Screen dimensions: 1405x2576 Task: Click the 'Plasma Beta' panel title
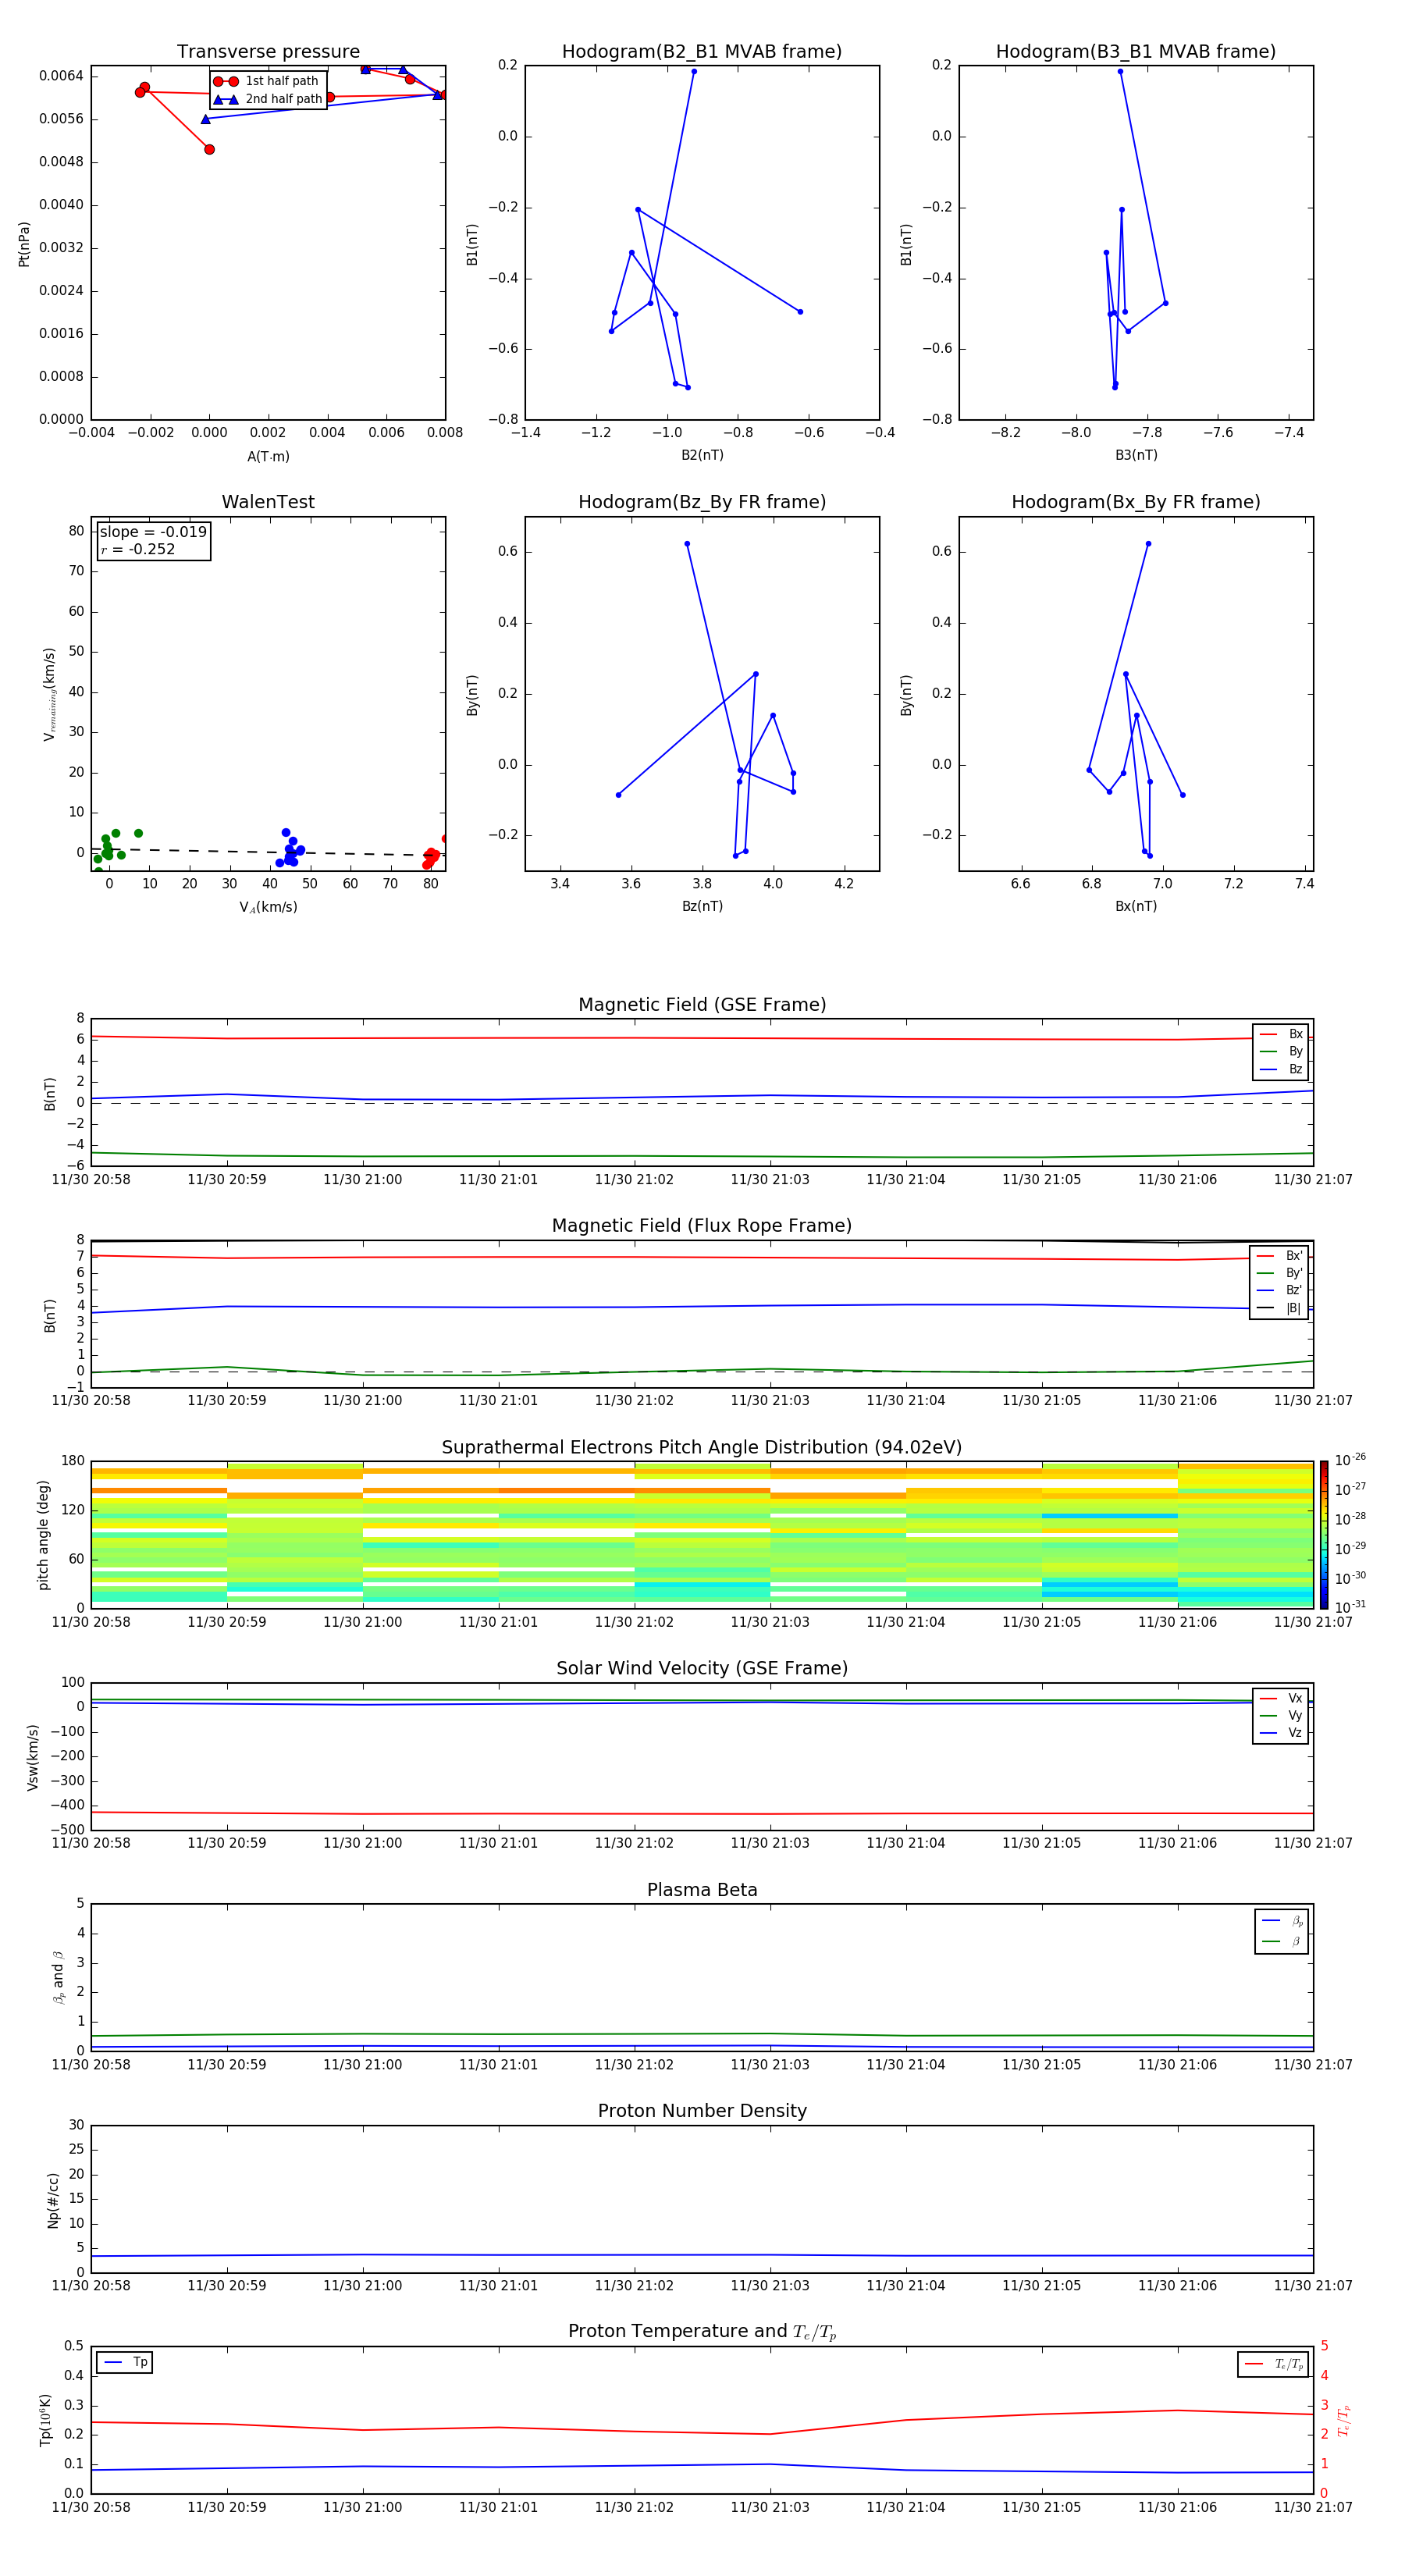point(702,1890)
